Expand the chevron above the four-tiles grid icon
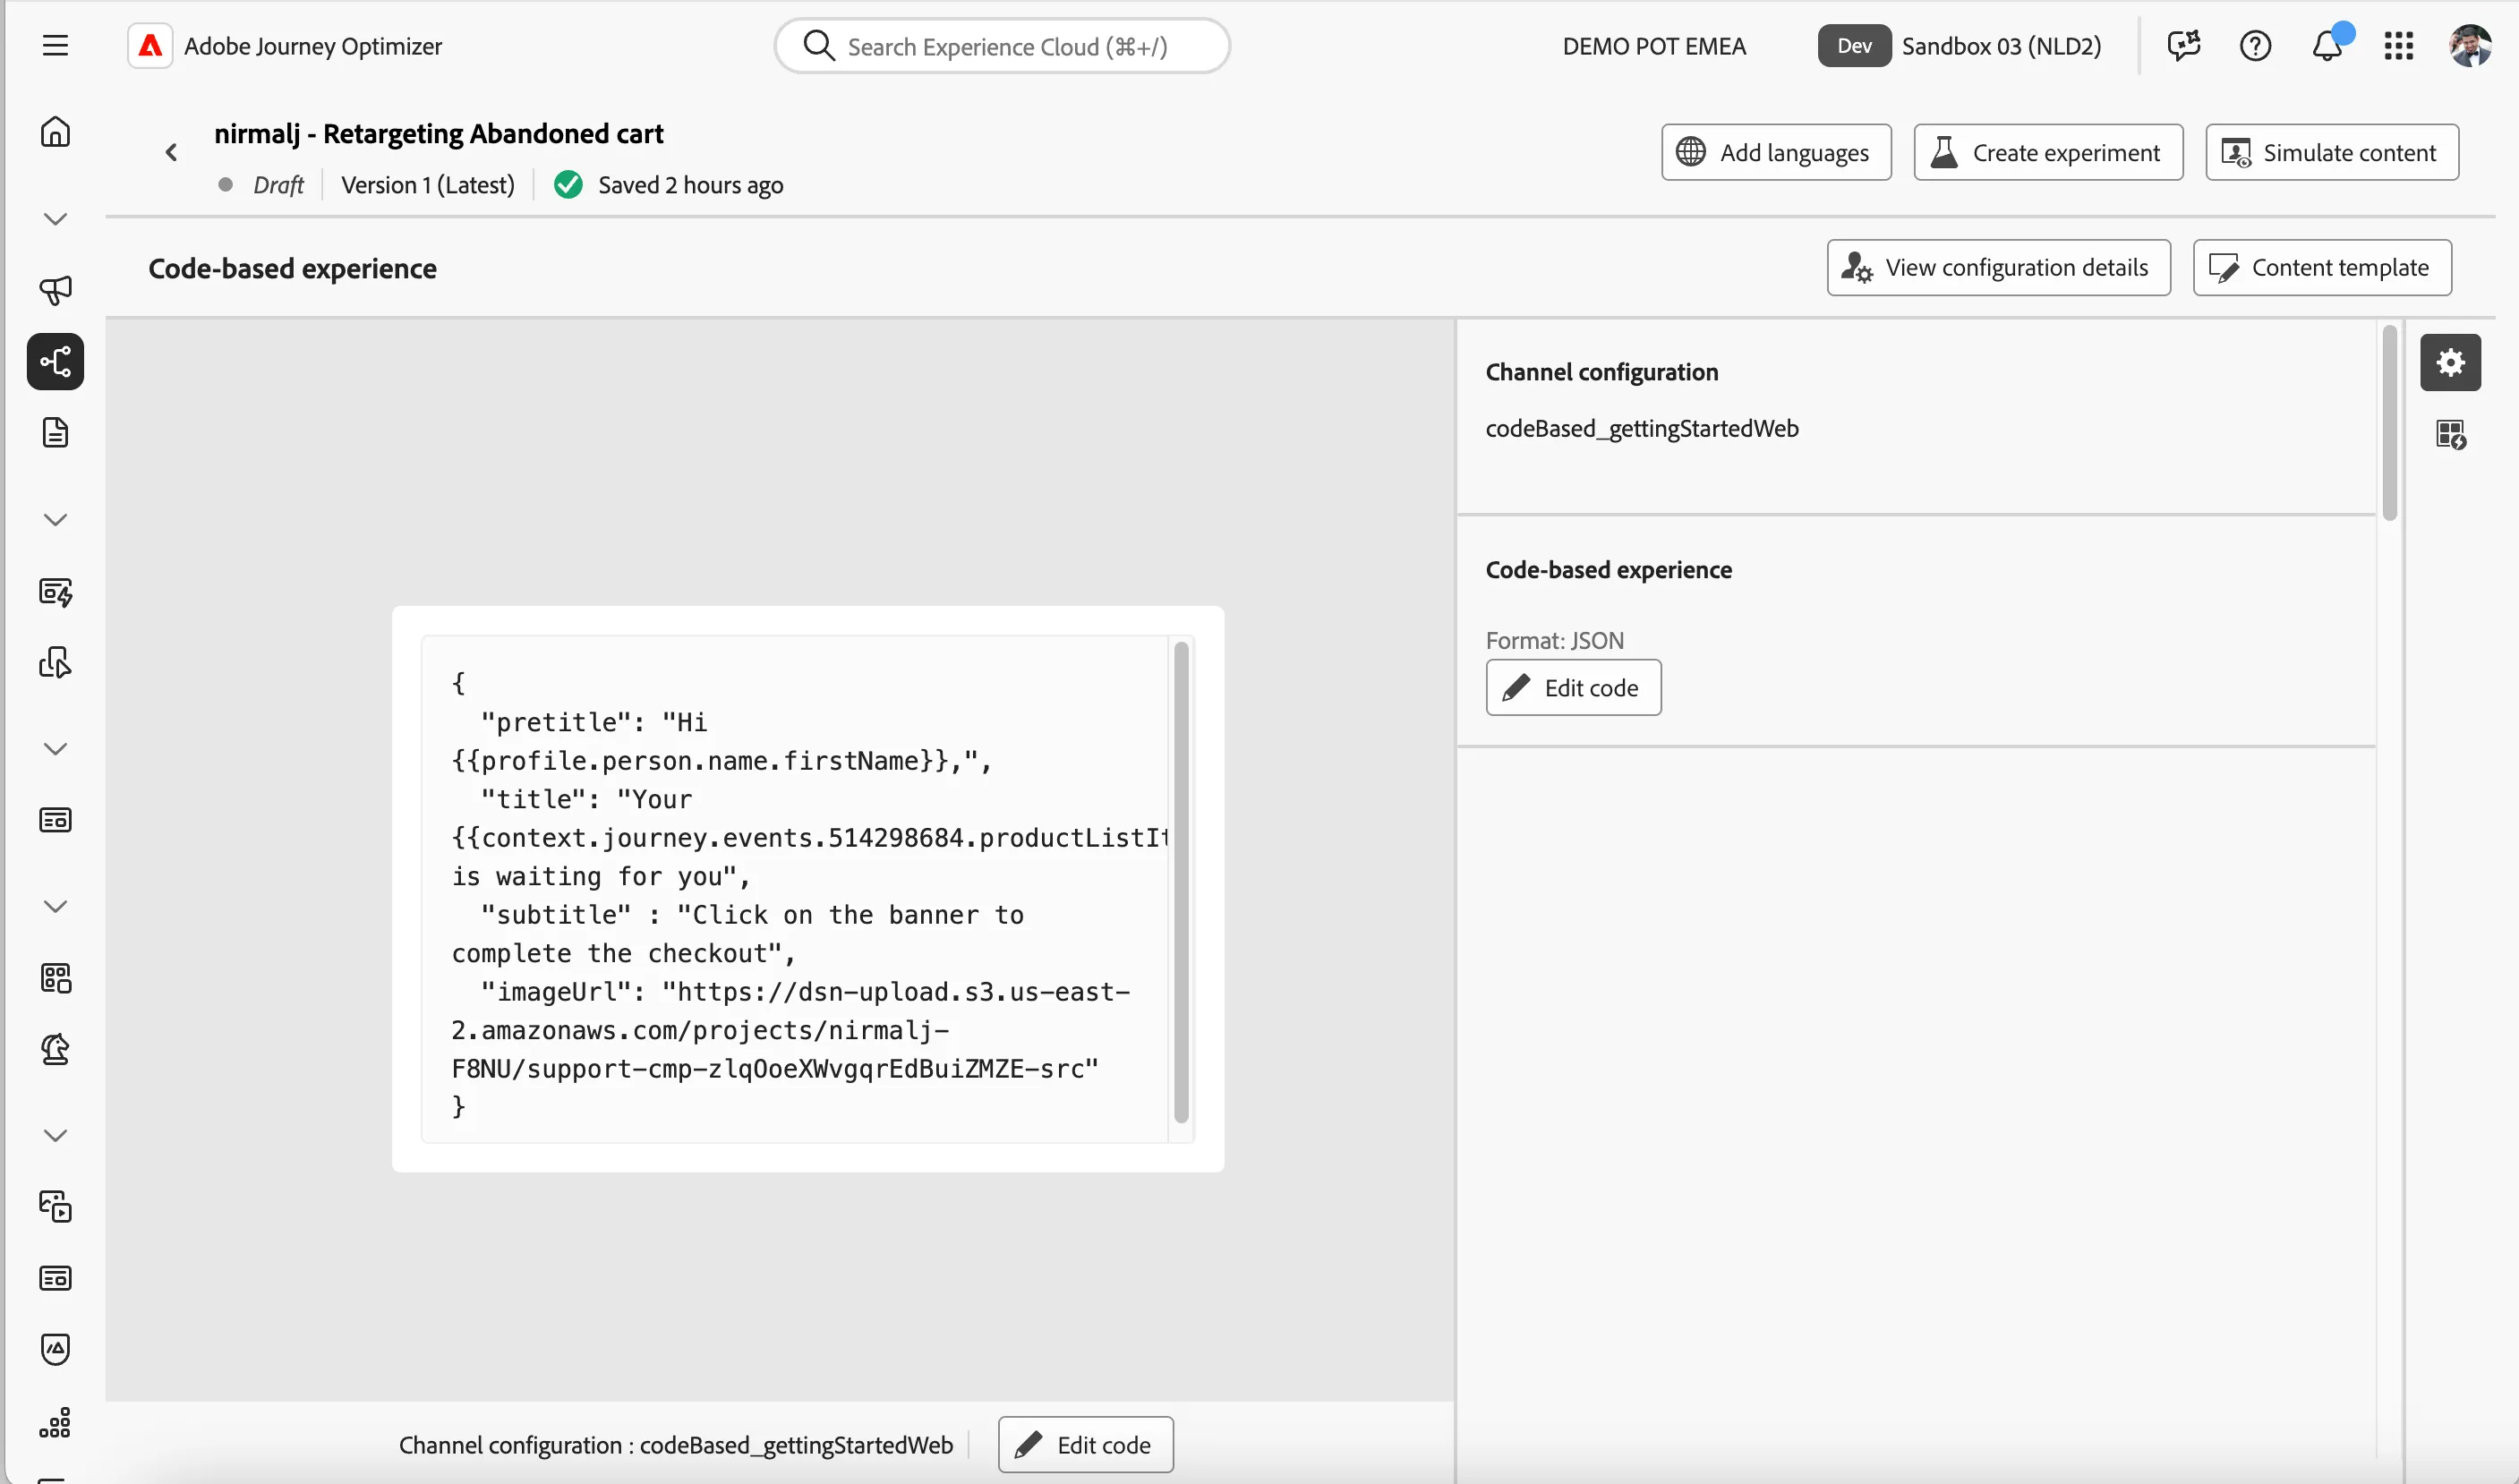This screenshot has width=2519, height=1484. (x=55, y=907)
